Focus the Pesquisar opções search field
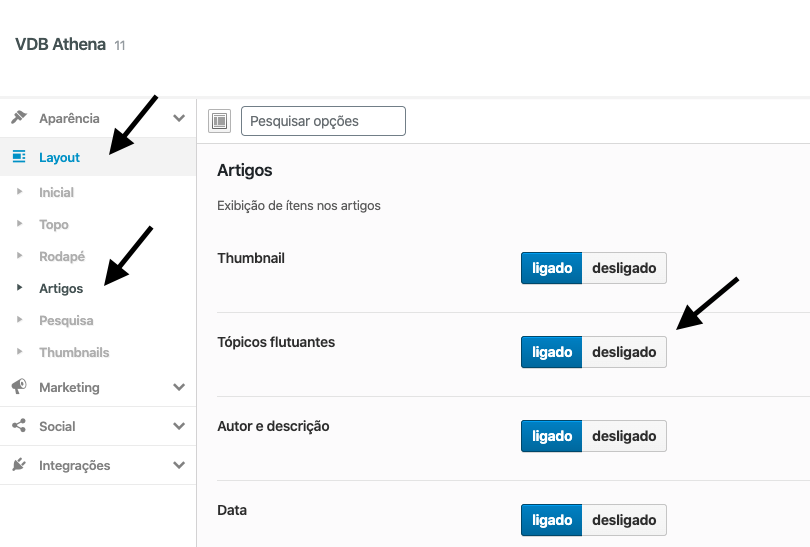 323,121
